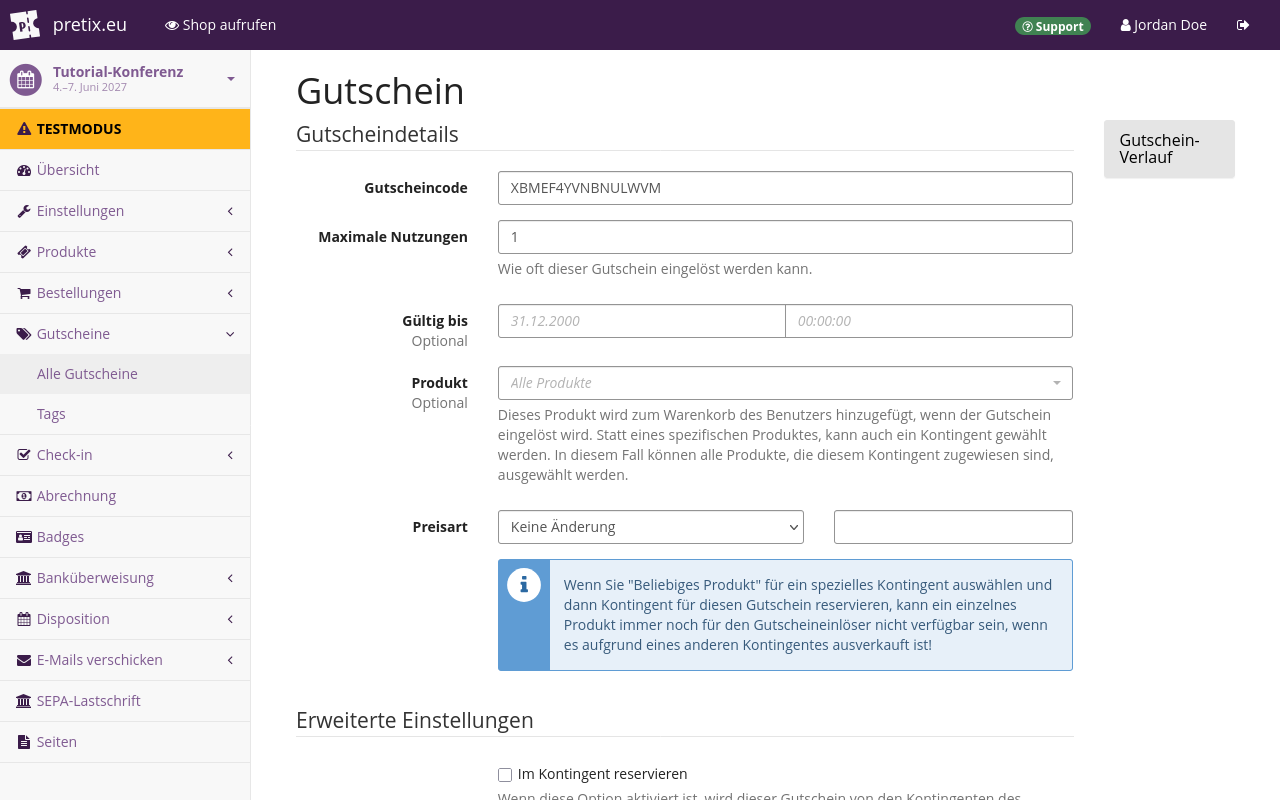
Task: Go to Übersicht in the sidebar
Action: 125,170
